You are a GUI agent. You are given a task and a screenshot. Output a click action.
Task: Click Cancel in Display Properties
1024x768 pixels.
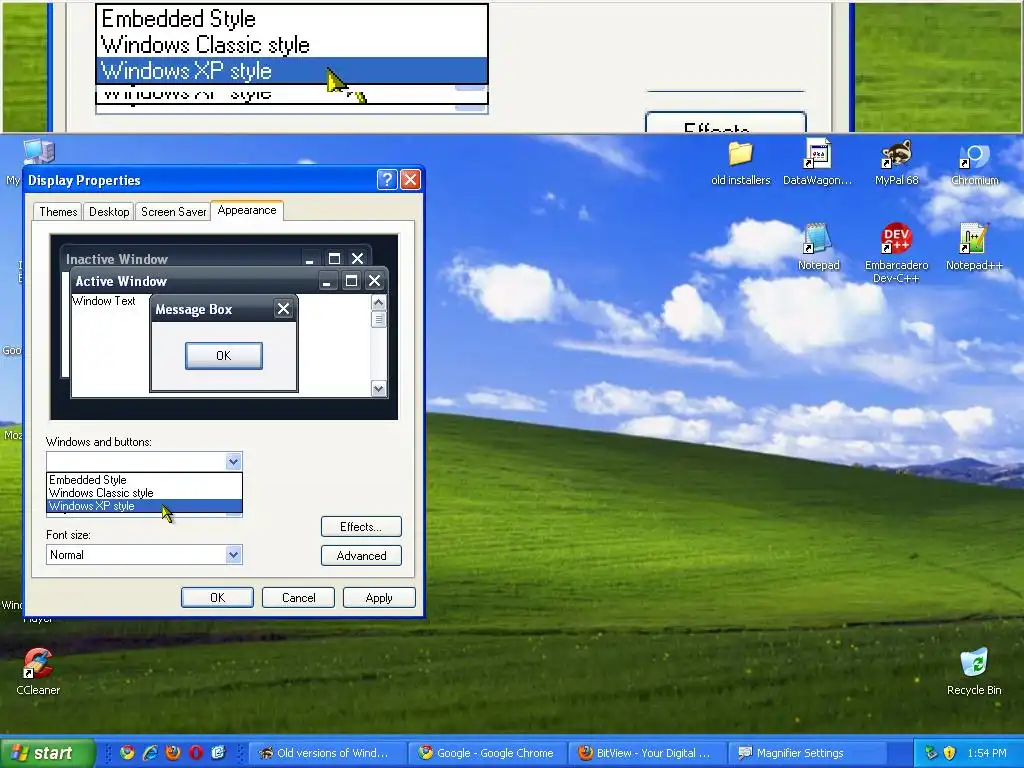point(298,598)
